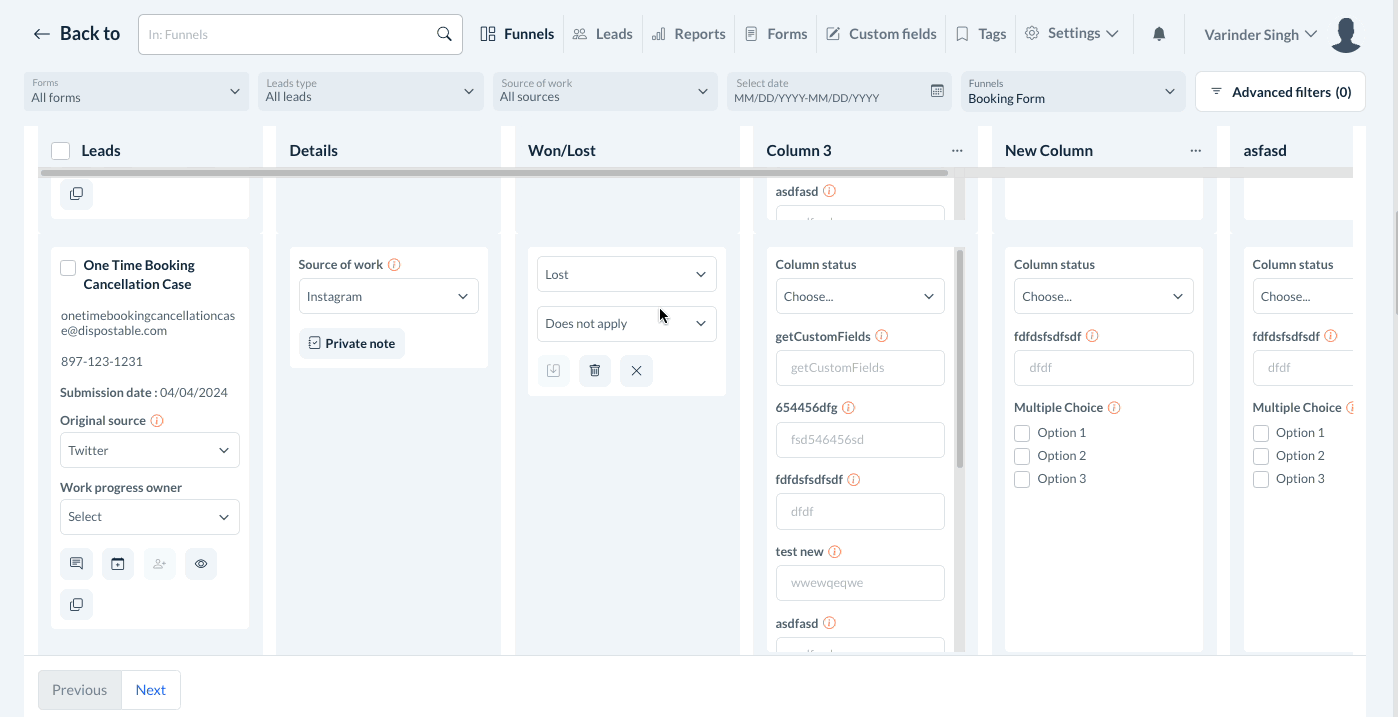Click the back arrow icon
1398x717 pixels.
(x=41, y=34)
